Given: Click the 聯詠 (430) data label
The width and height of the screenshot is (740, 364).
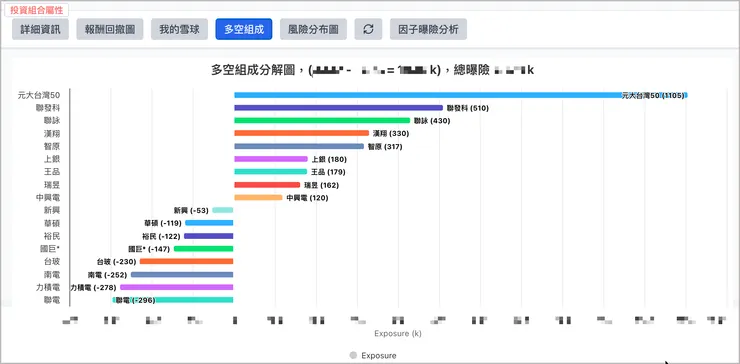Looking at the screenshot, I should tap(432, 121).
